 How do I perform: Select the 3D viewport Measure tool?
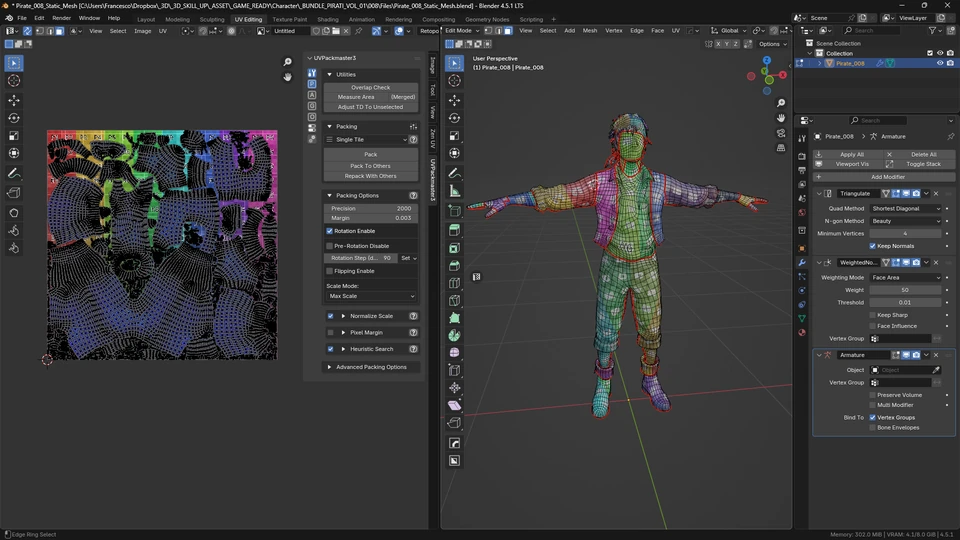click(454, 192)
